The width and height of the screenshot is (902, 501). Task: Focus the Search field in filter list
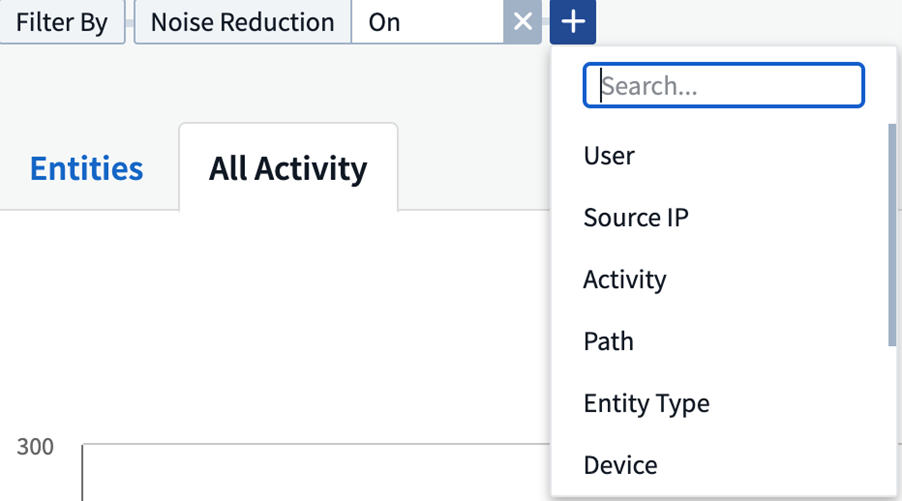point(723,86)
